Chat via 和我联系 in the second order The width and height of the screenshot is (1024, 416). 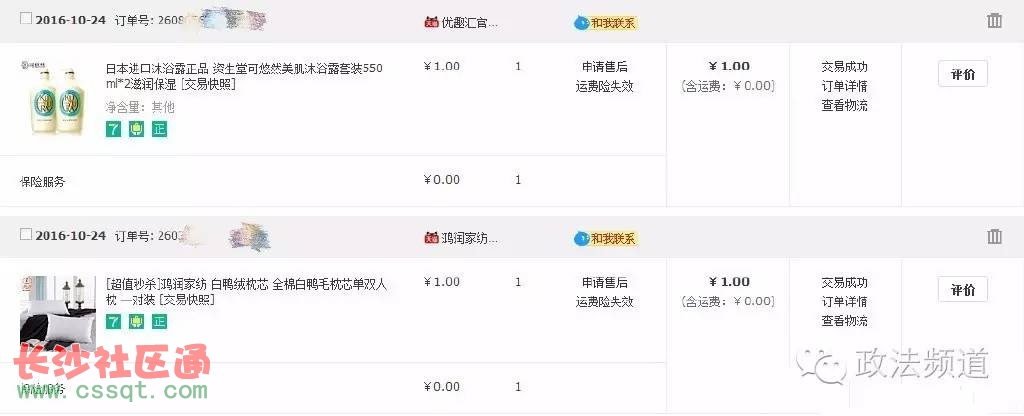(x=605, y=238)
